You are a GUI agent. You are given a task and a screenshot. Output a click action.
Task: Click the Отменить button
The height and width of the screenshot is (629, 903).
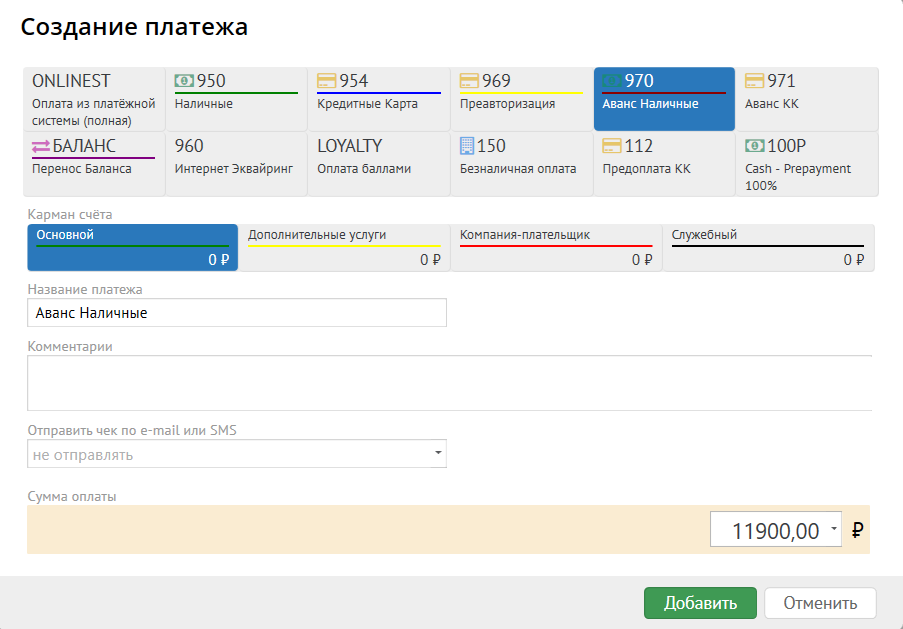820,603
